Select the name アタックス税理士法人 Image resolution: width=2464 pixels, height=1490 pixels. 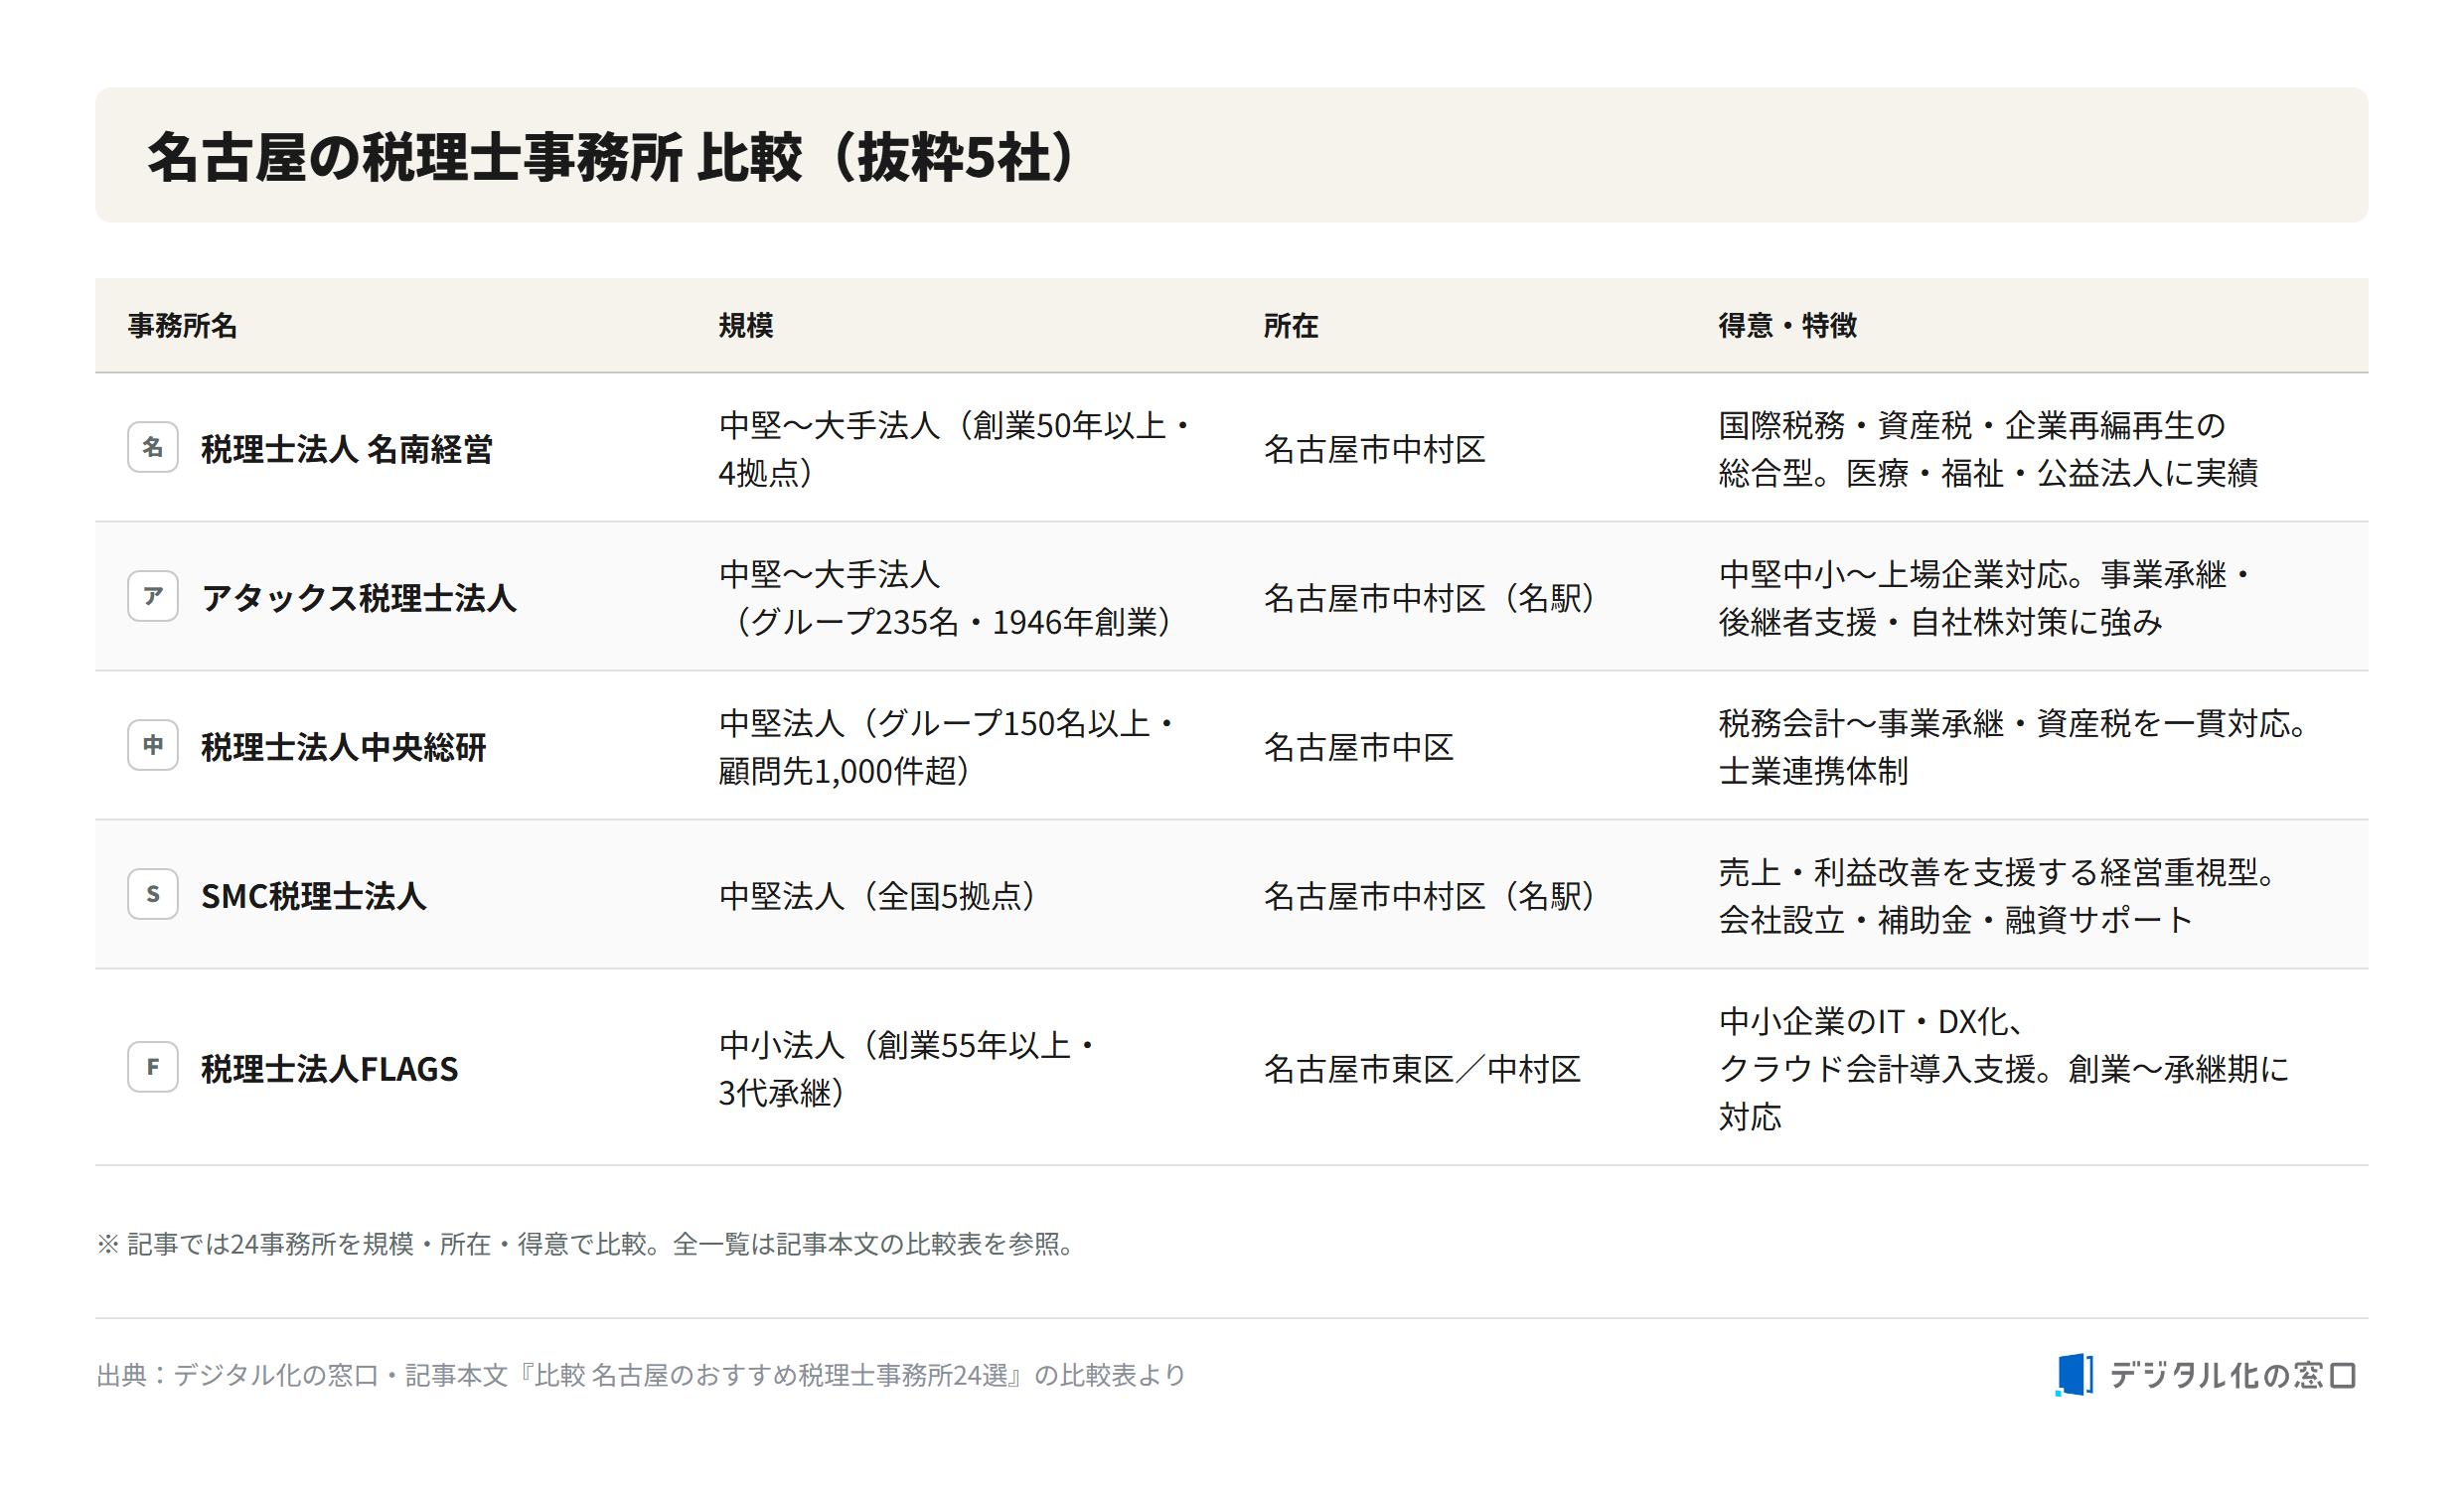point(359,598)
